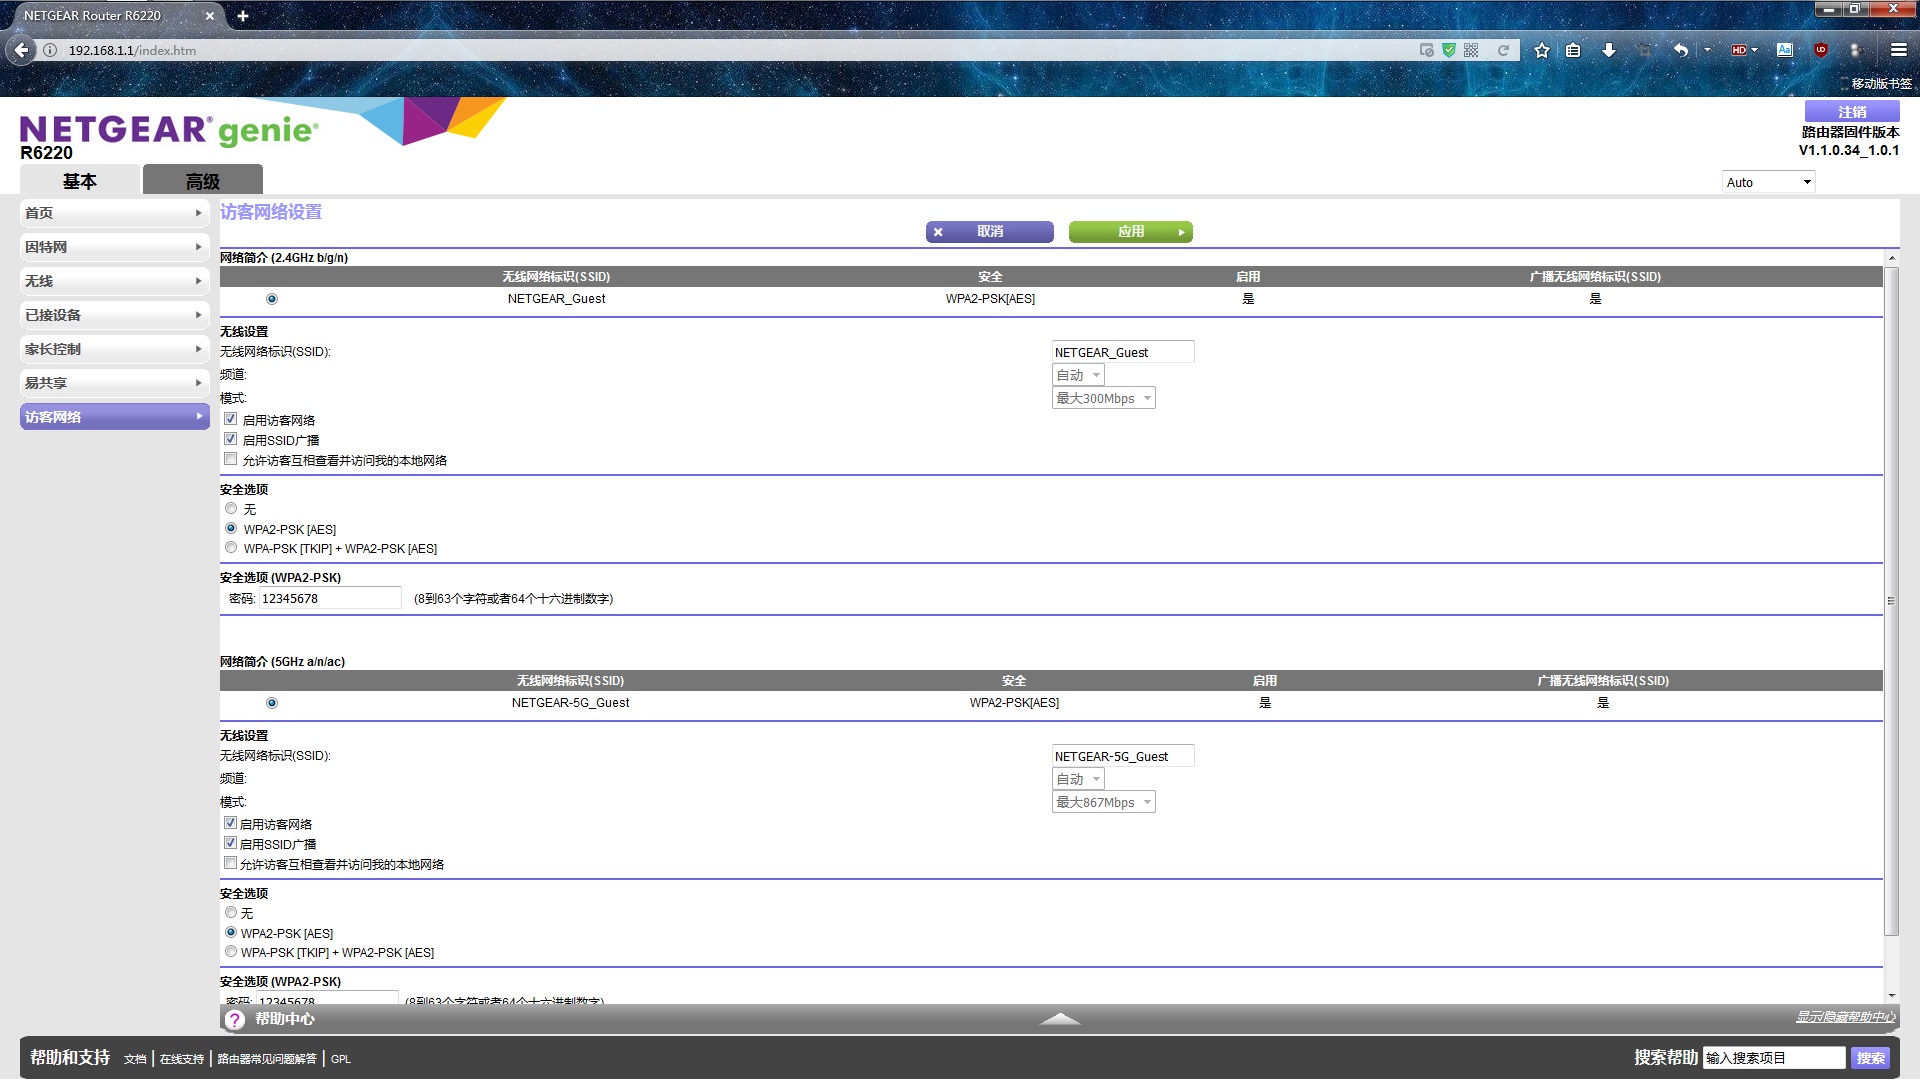Open the 易共享 sidebar menu
The width and height of the screenshot is (1920, 1080).
tap(114, 383)
